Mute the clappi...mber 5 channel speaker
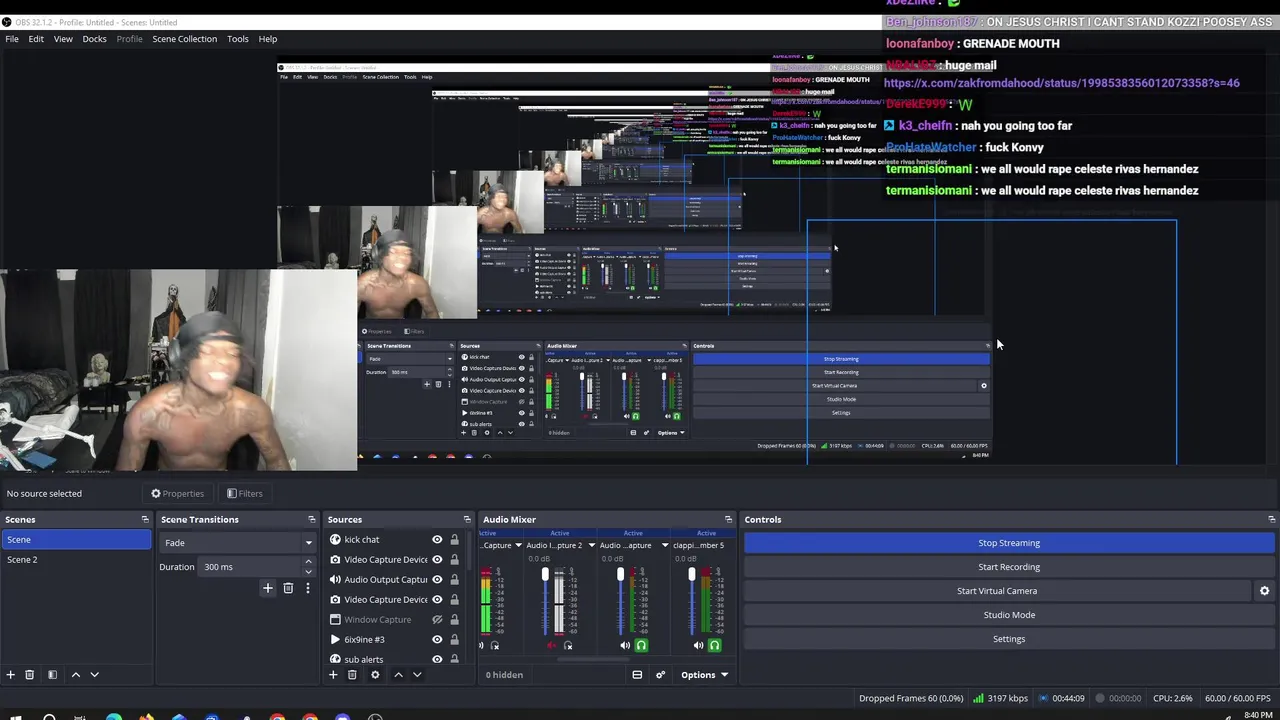The height and width of the screenshot is (720, 1280). click(x=698, y=646)
